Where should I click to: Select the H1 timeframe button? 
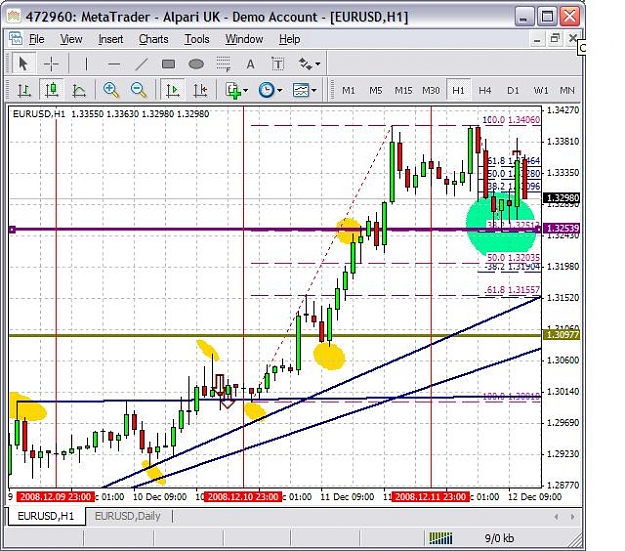click(x=458, y=91)
